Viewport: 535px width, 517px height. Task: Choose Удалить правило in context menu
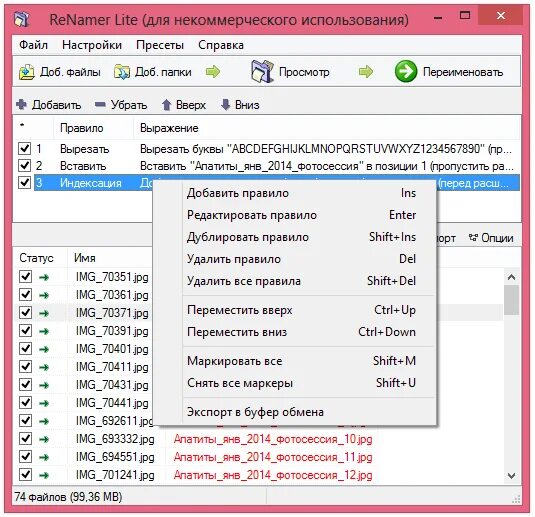295,259
